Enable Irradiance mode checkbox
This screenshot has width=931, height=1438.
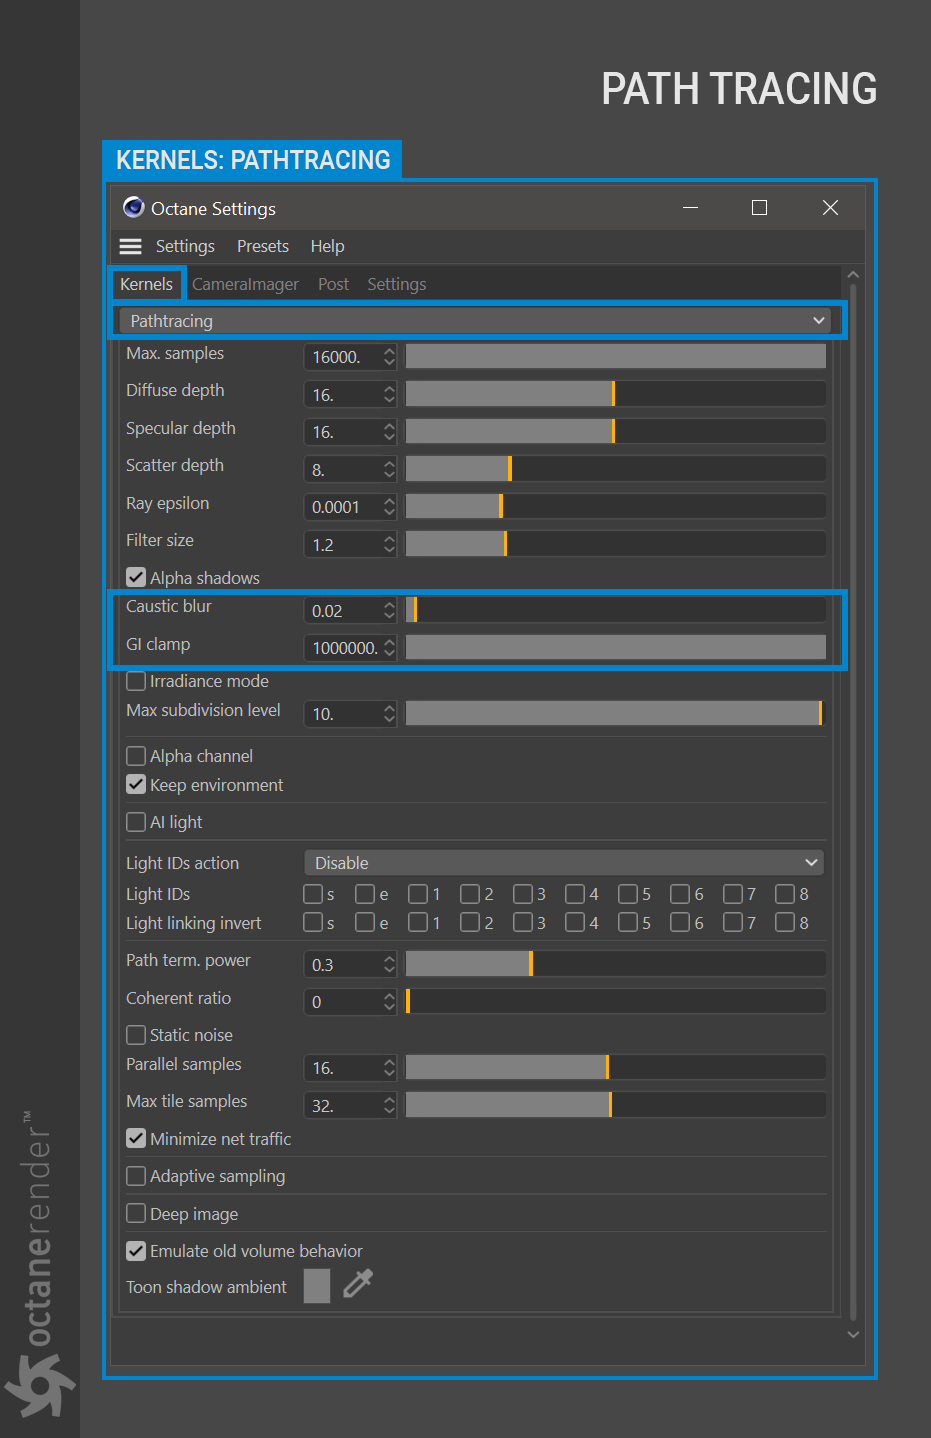coord(136,681)
